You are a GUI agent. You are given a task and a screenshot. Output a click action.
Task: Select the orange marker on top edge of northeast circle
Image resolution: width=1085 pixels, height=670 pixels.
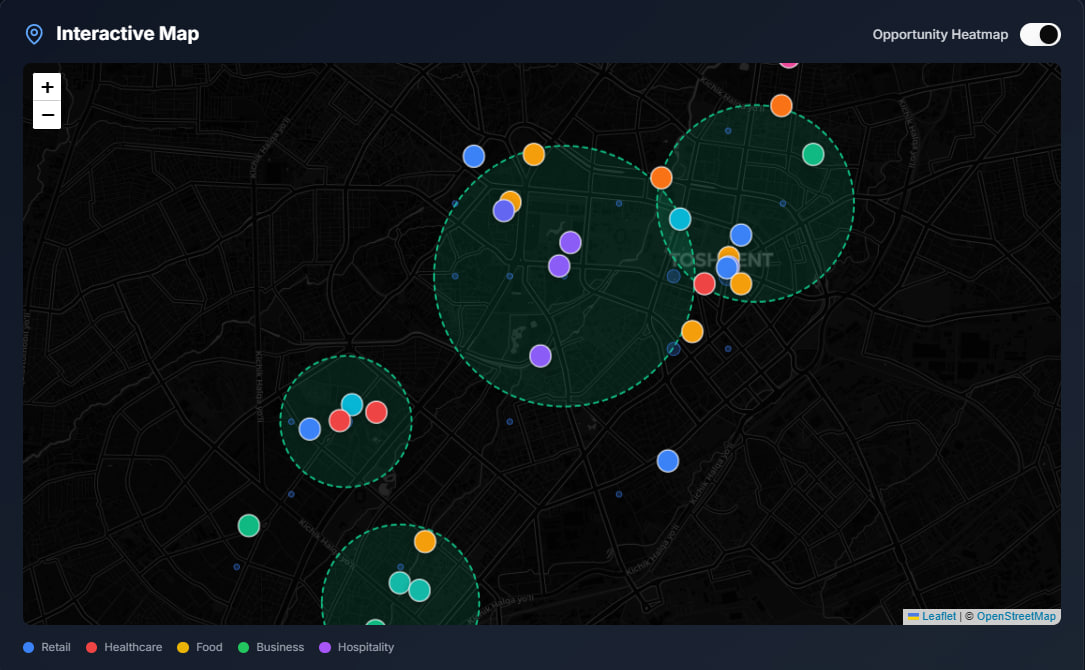tap(781, 106)
